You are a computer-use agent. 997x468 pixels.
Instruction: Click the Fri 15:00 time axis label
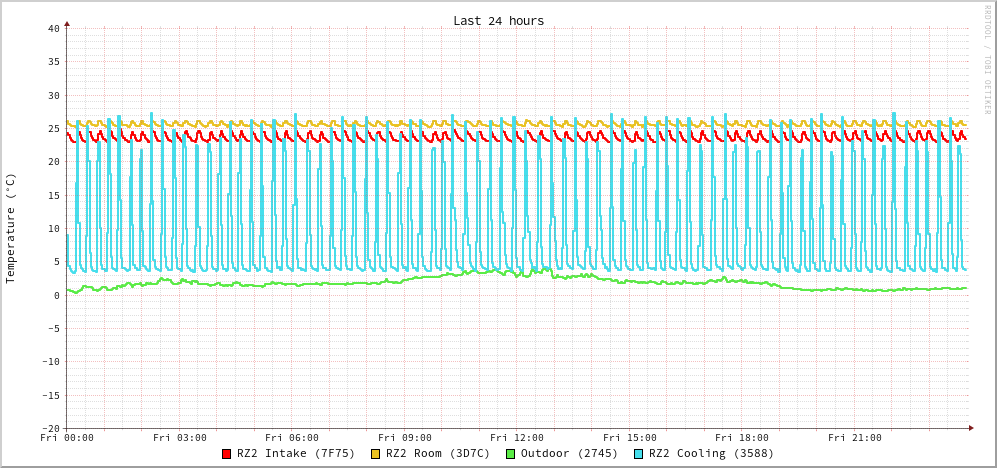(630, 438)
